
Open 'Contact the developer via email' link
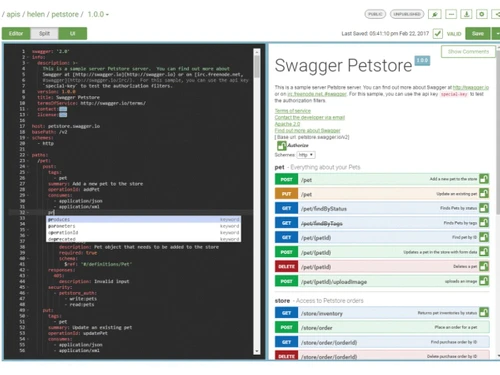(x=310, y=117)
